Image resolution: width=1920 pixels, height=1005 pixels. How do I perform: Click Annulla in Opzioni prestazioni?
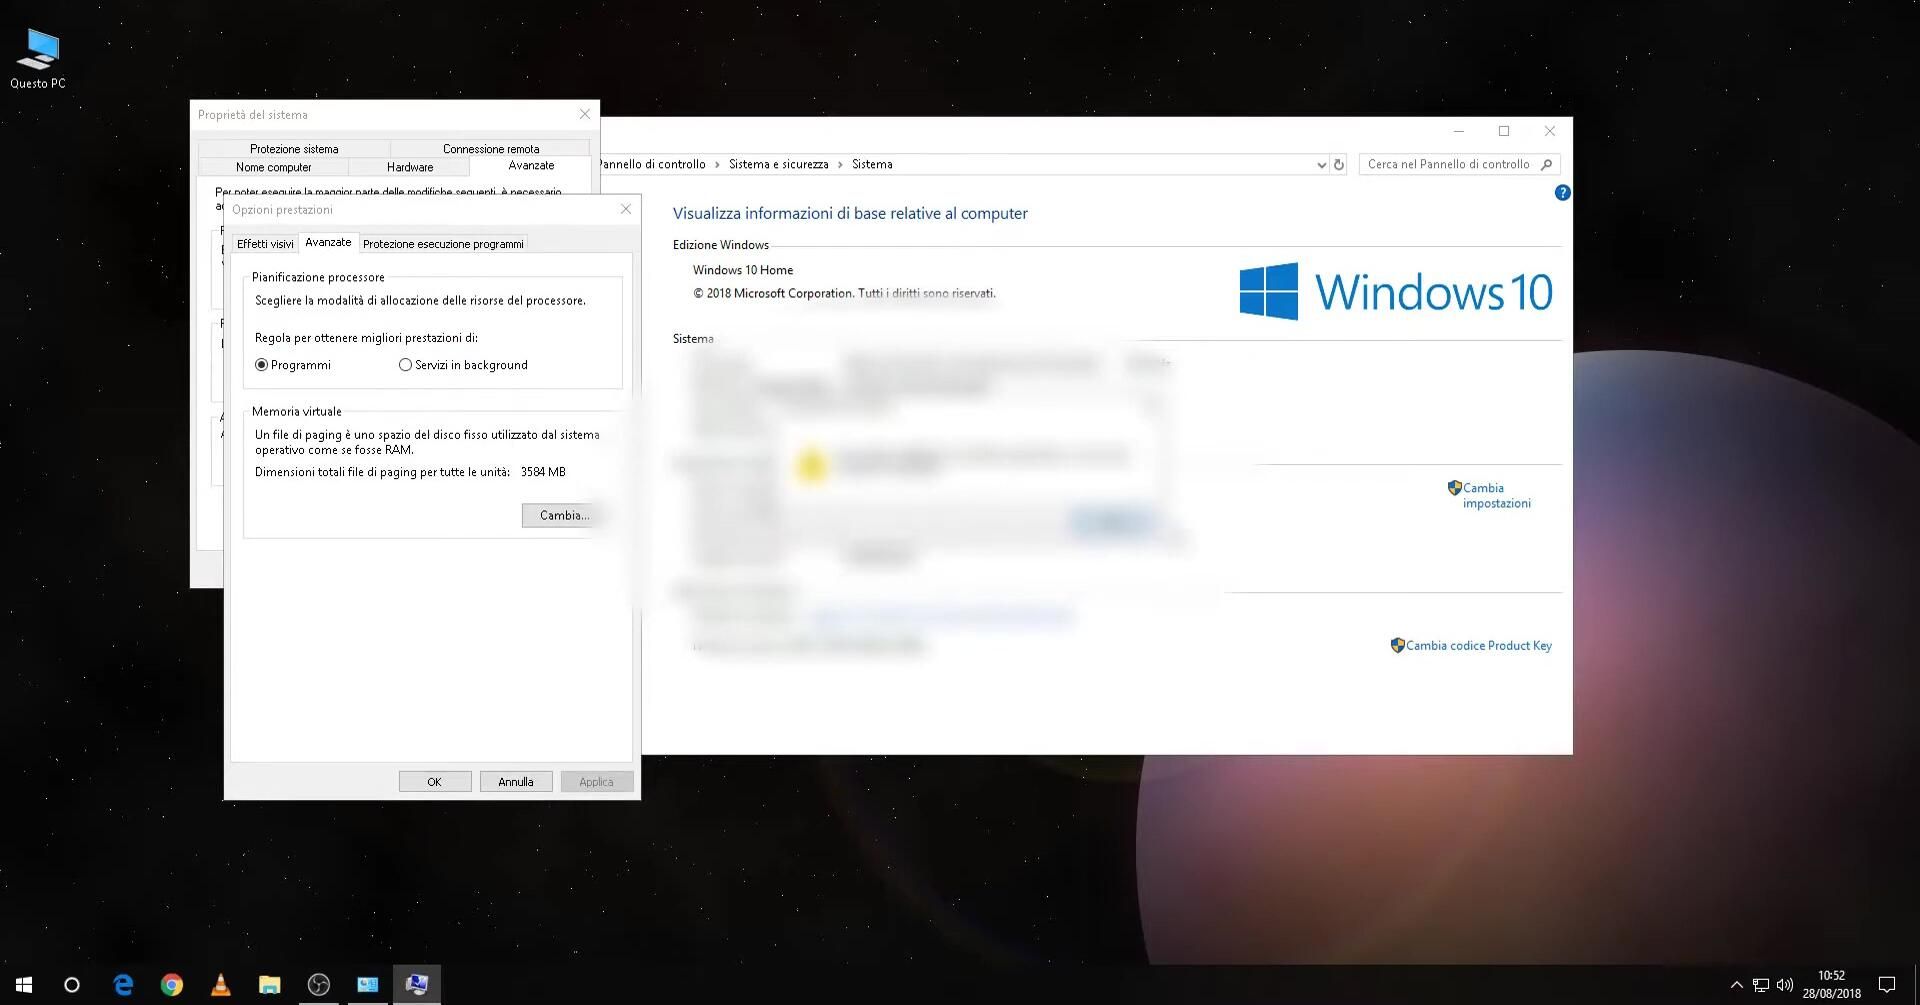[x=516, y=782]
